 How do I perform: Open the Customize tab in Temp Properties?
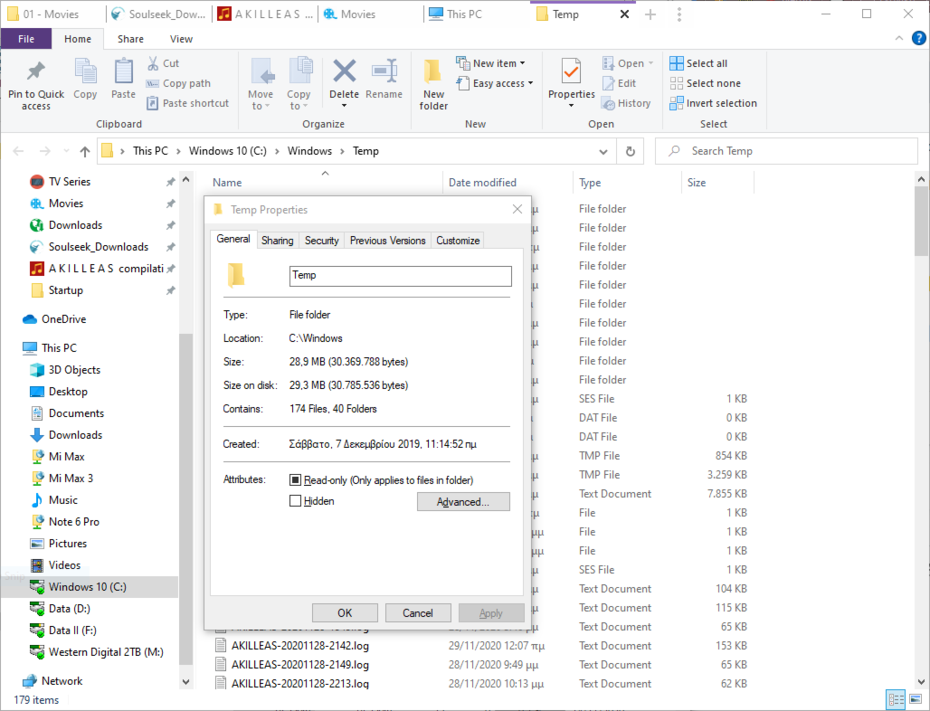click(x=458, y=240)
